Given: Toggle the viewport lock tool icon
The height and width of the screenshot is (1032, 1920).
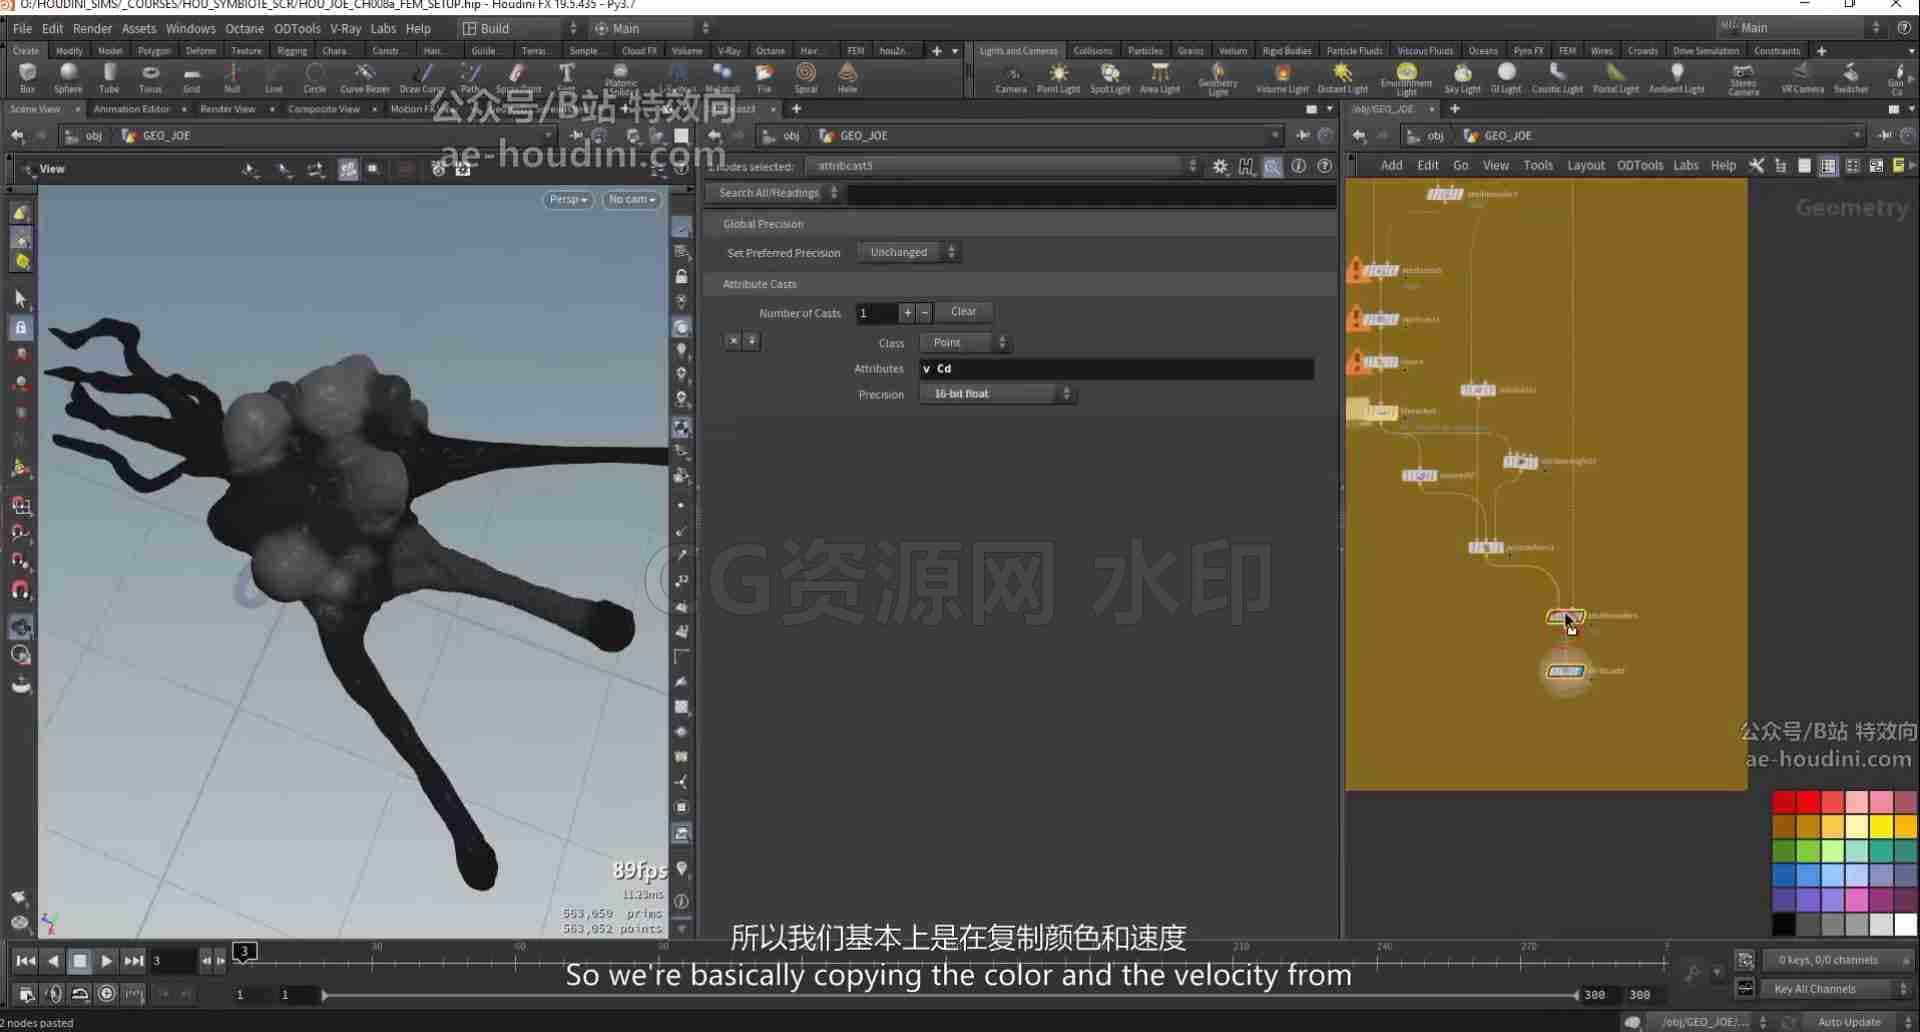Looking at the screenshot, I should pos(21,327).
